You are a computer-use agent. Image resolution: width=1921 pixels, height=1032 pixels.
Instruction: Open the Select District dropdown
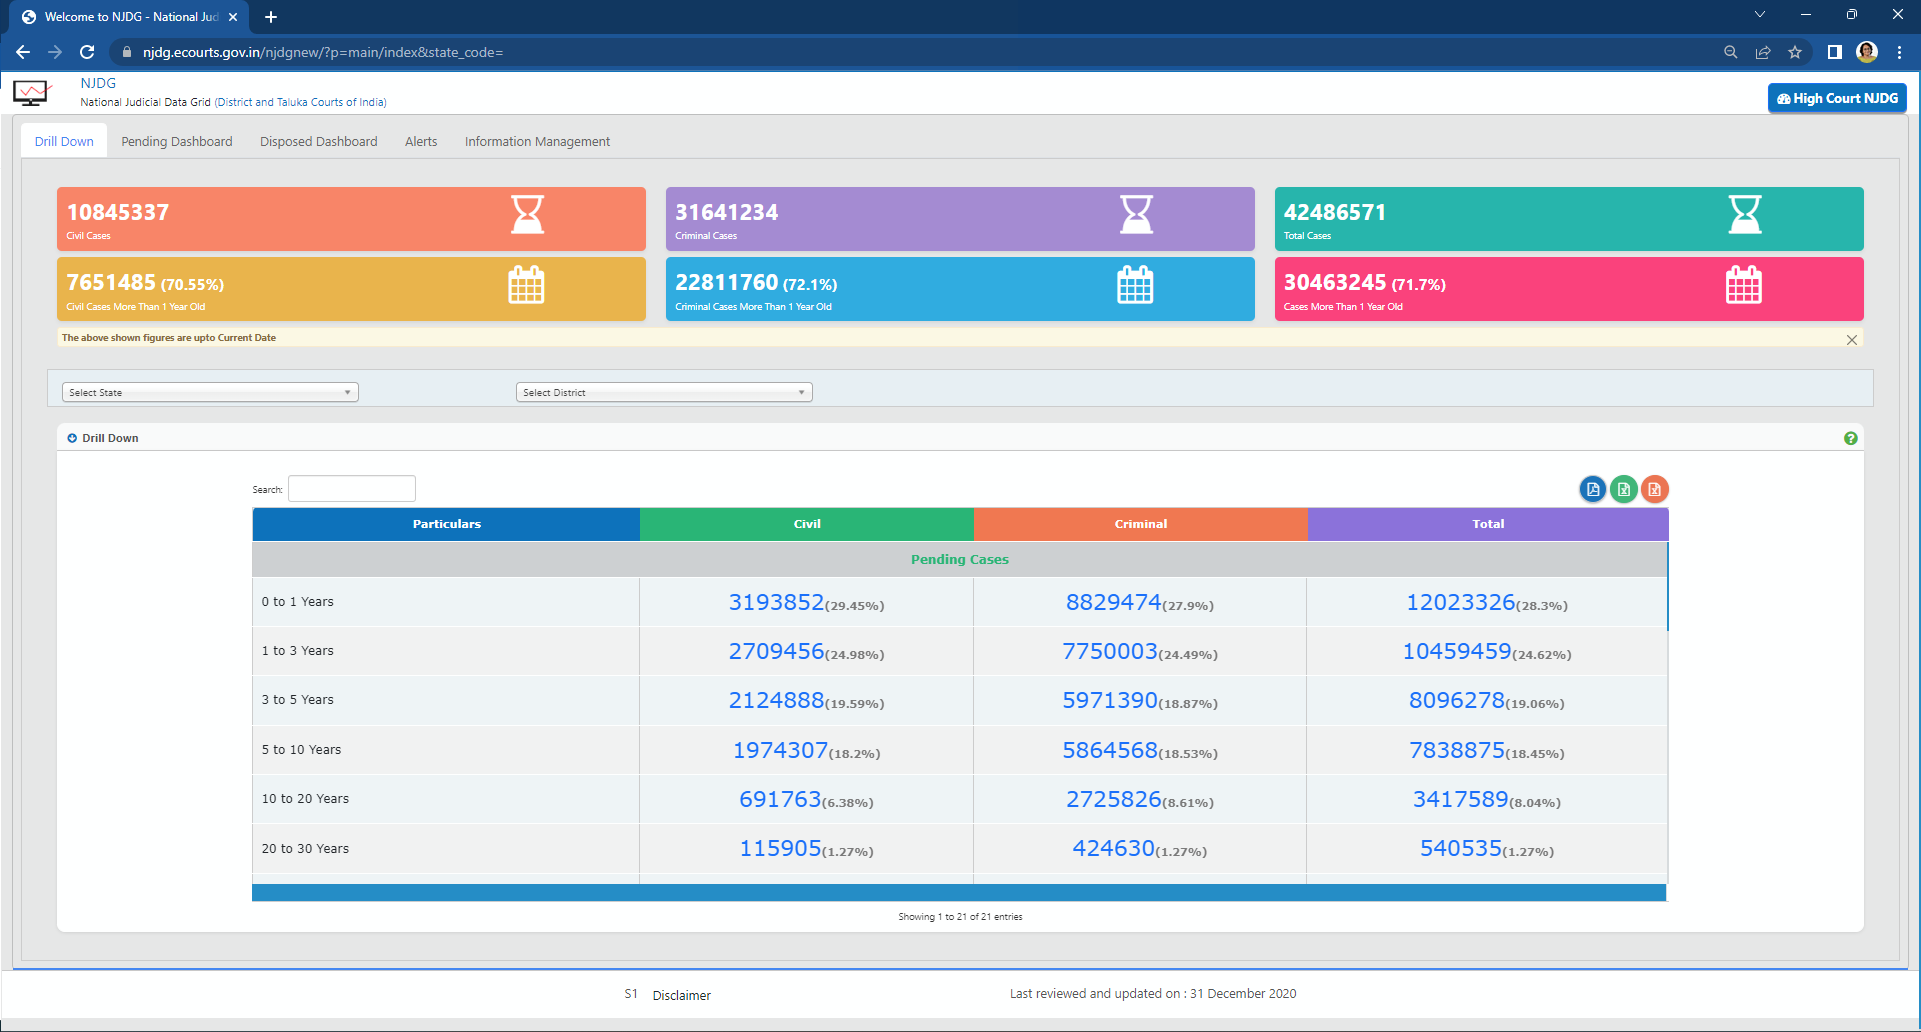(x=664, y=392)
